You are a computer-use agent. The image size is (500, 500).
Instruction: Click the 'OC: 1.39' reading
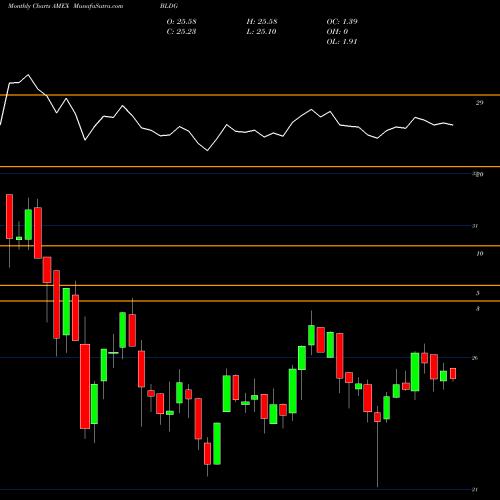pos(342,22)
